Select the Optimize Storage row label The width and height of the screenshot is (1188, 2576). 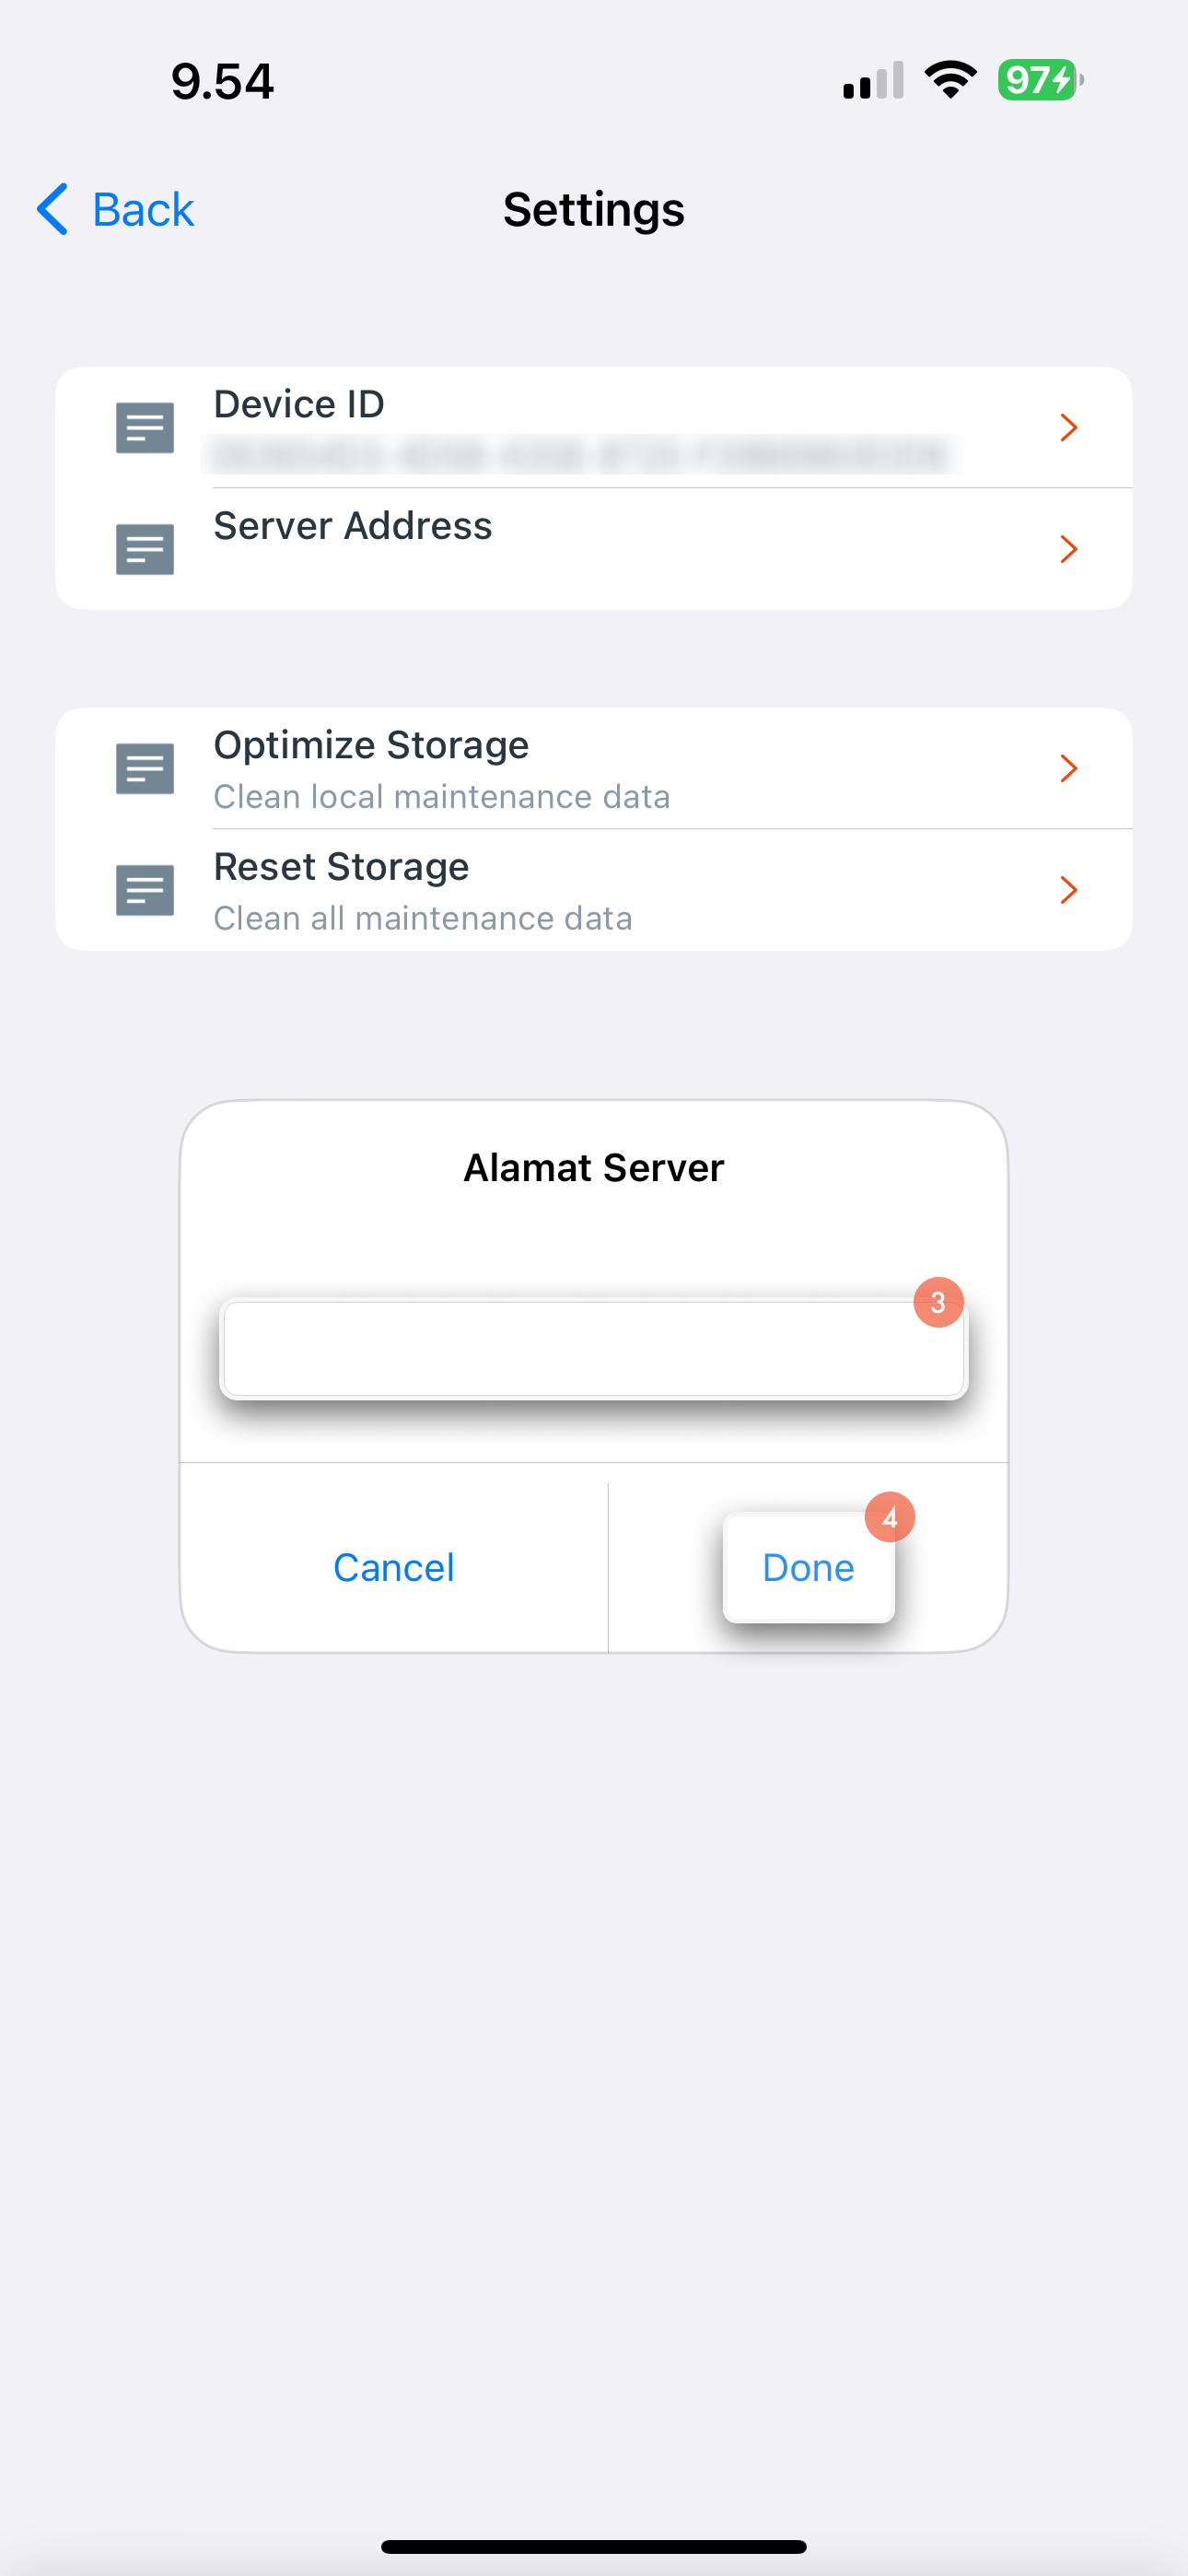pyautogui.click(x=371, y=746)
